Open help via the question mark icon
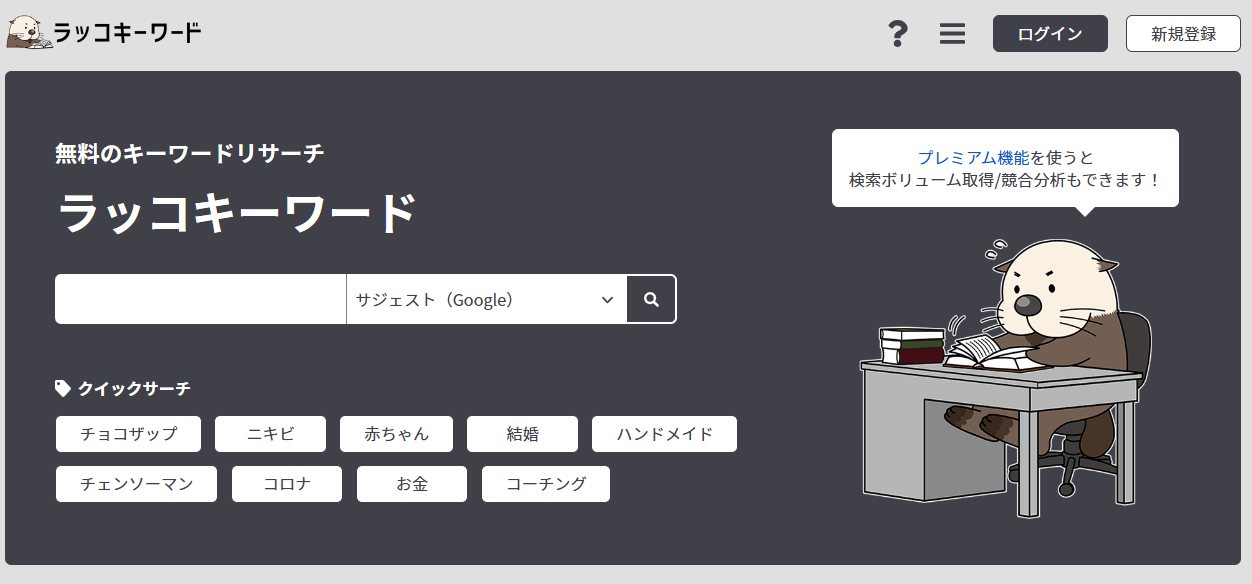The image size is (1252, 584). (x=898, y=34)
